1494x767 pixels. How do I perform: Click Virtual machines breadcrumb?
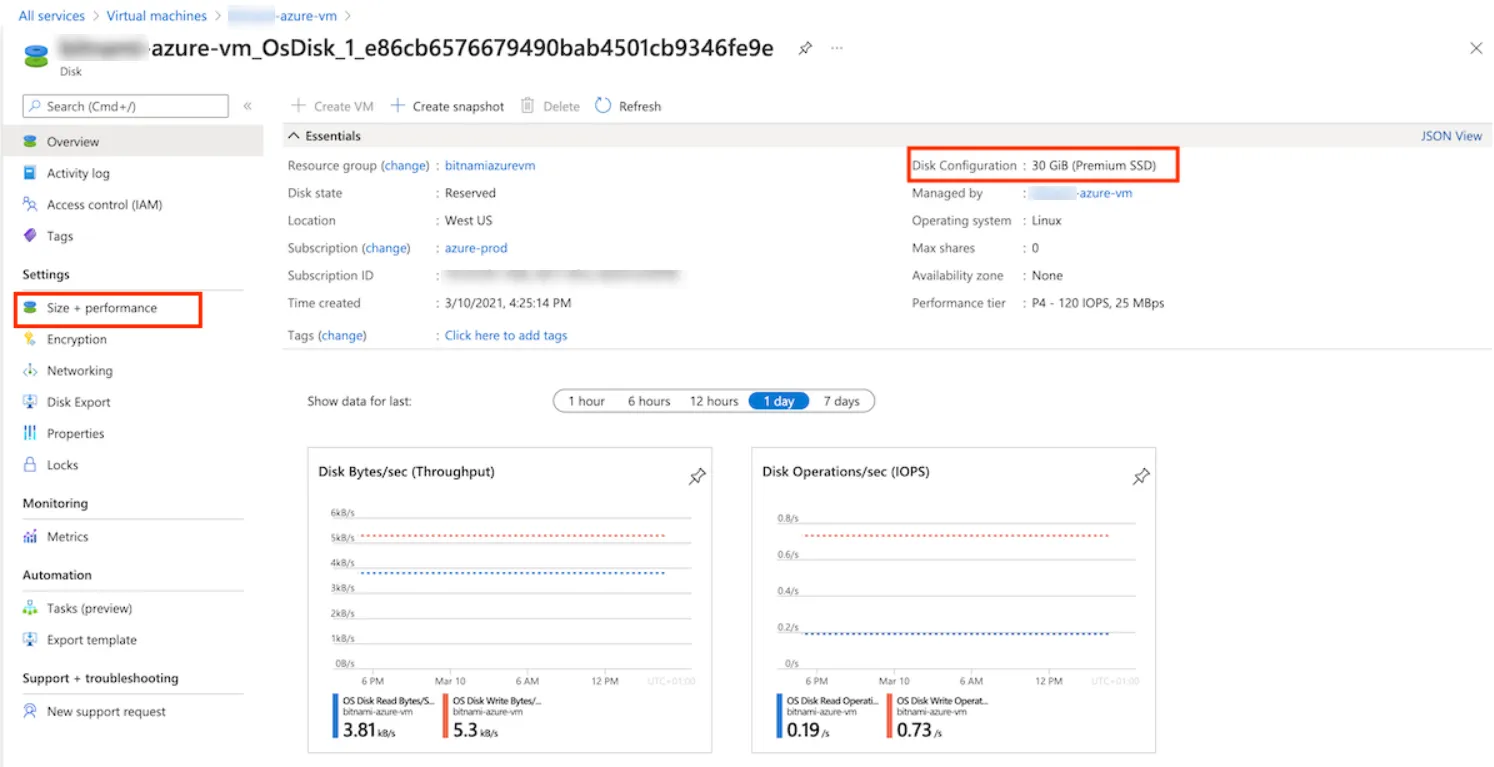pos(157,16)
